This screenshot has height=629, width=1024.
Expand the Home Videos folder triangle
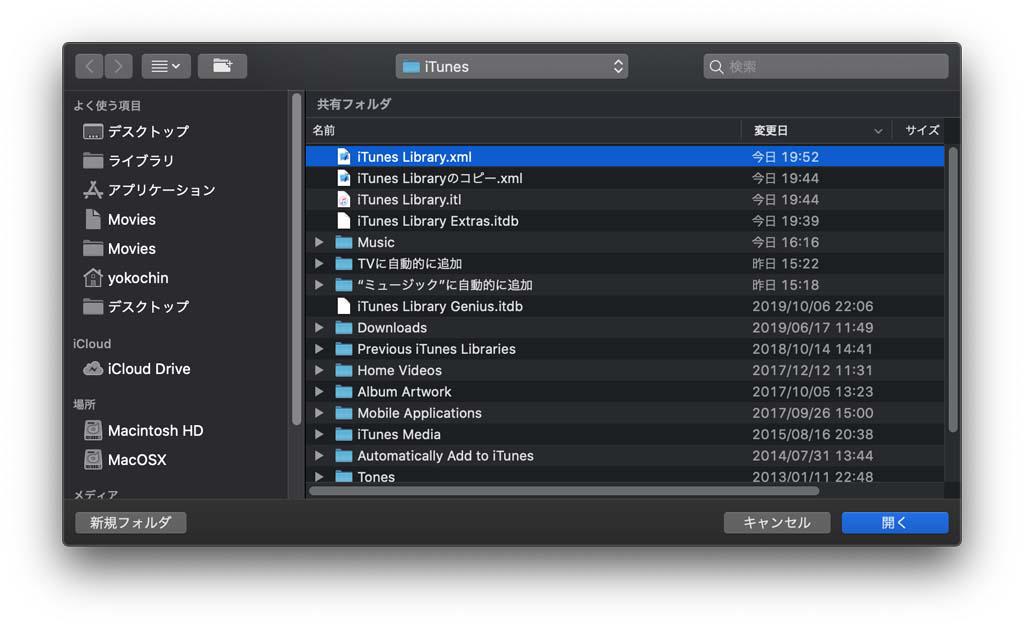click(x=319, y=370)
